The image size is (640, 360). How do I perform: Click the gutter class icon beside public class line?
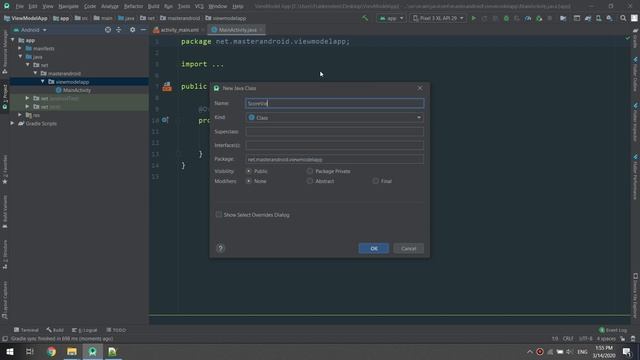pos(167,86)
